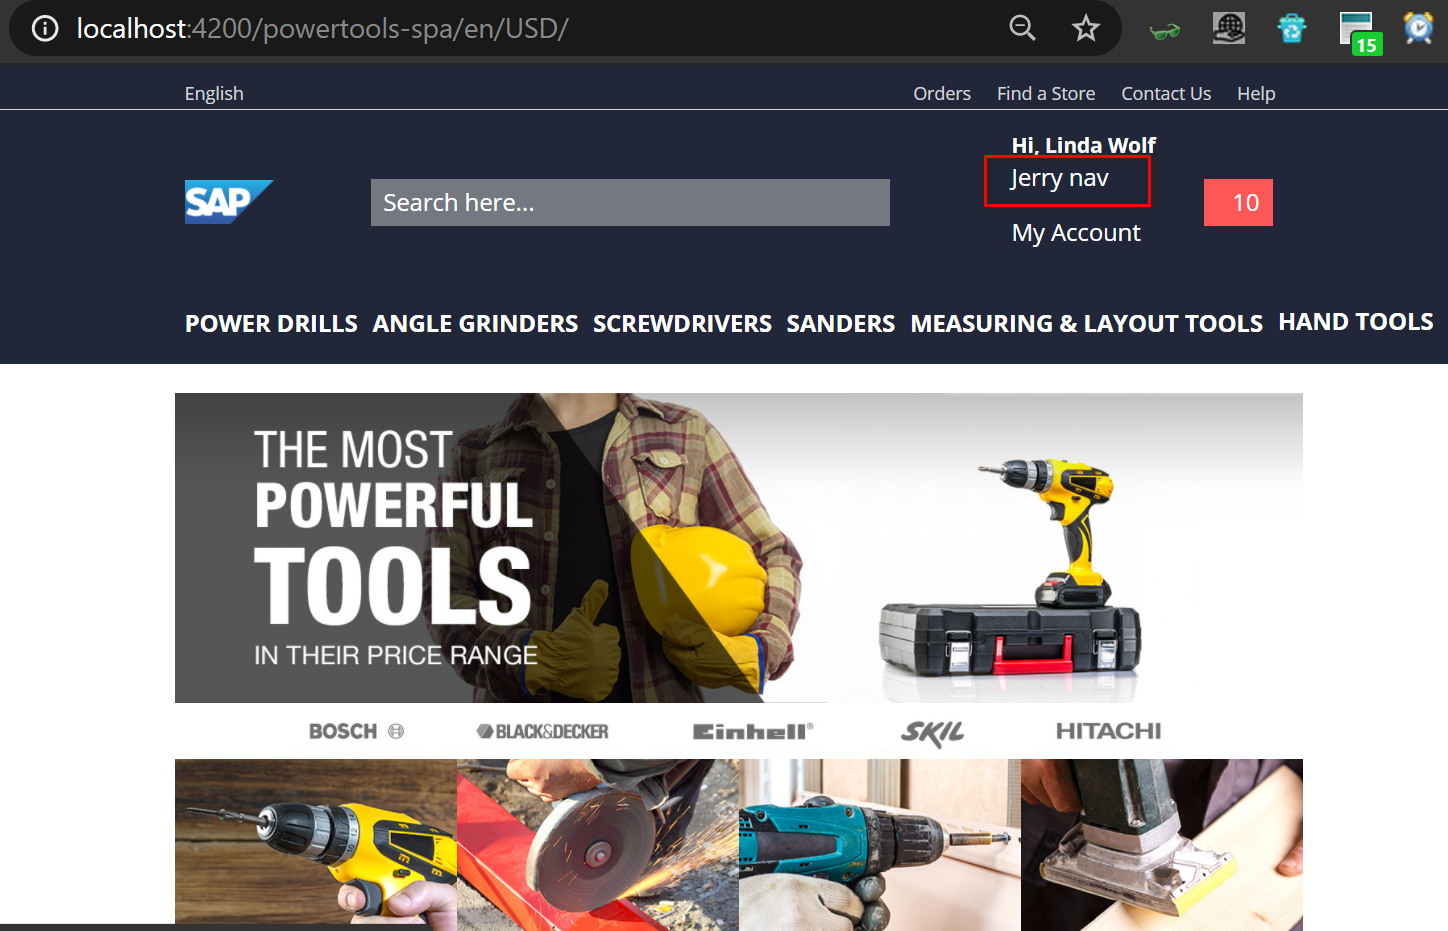Image resolution: width=1448 pixels, height=931 pixels.
Task: Open the Help link
Action: pos(1256,93)
